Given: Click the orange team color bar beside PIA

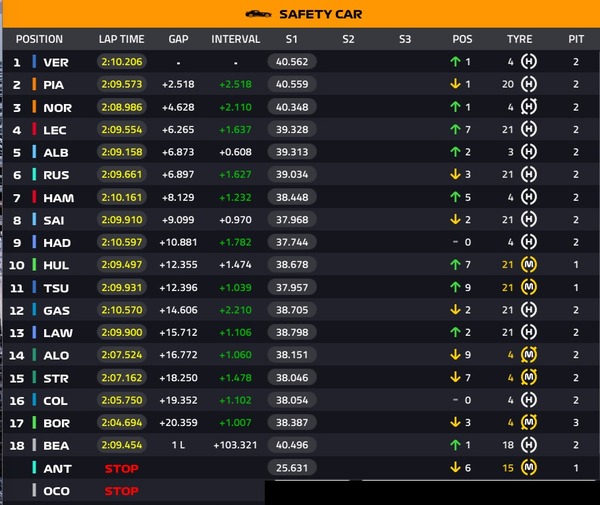Looking at the screenshot, I should pos(34,84).
